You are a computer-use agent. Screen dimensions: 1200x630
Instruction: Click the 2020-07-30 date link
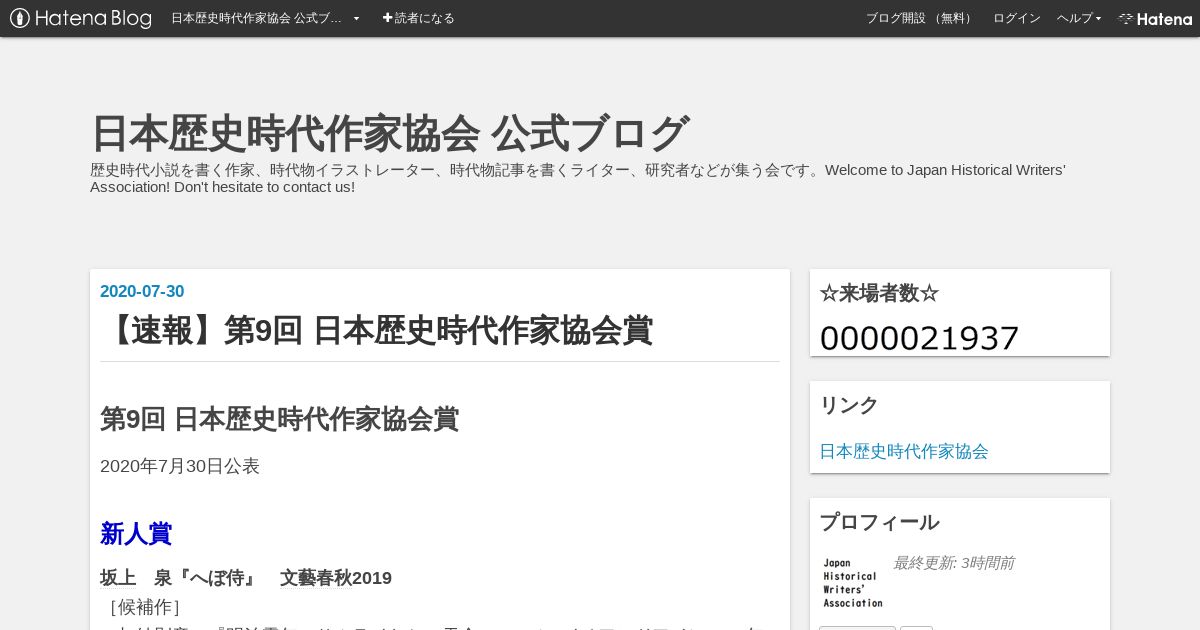(142, 291)
